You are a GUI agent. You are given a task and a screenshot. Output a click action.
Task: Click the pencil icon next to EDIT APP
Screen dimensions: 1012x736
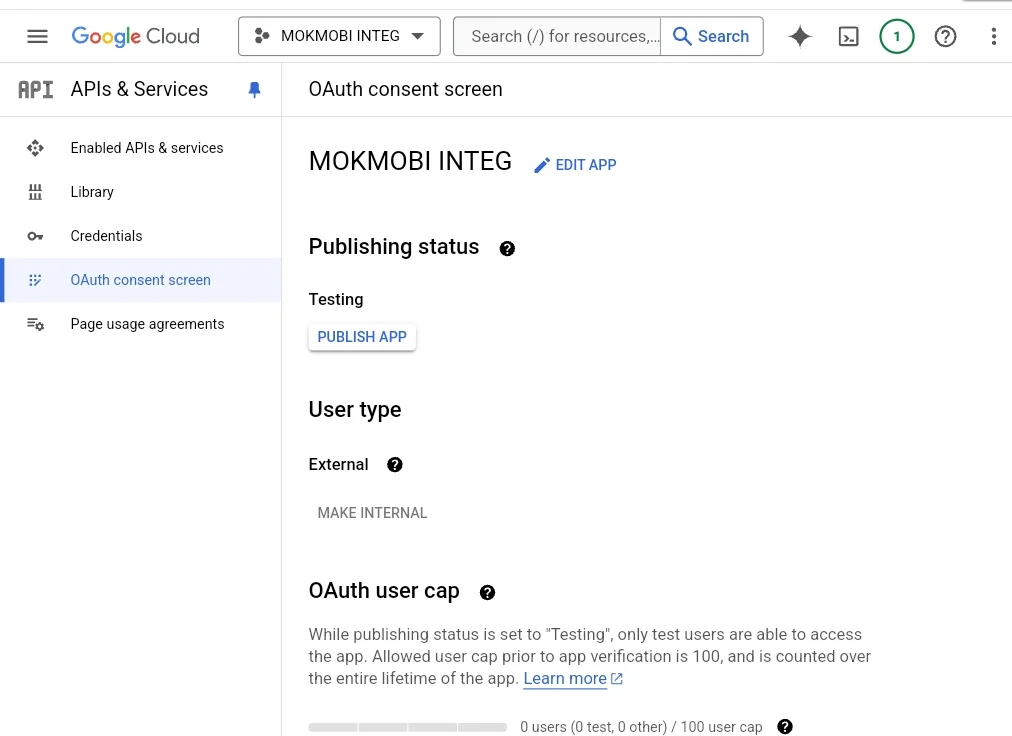541,165
